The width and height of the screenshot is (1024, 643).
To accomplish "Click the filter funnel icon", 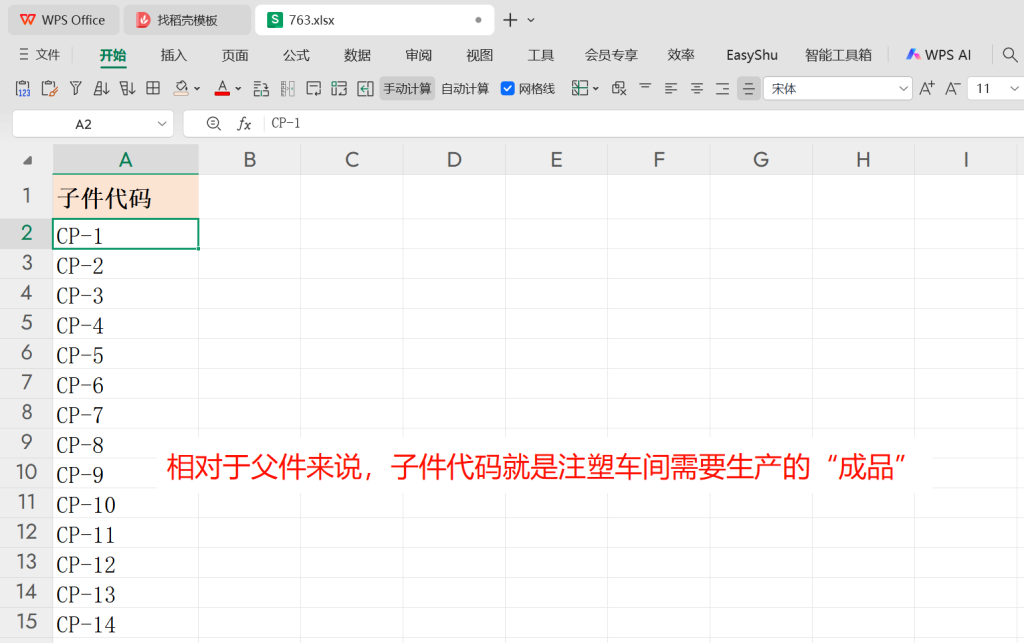I will pos(75,88).
